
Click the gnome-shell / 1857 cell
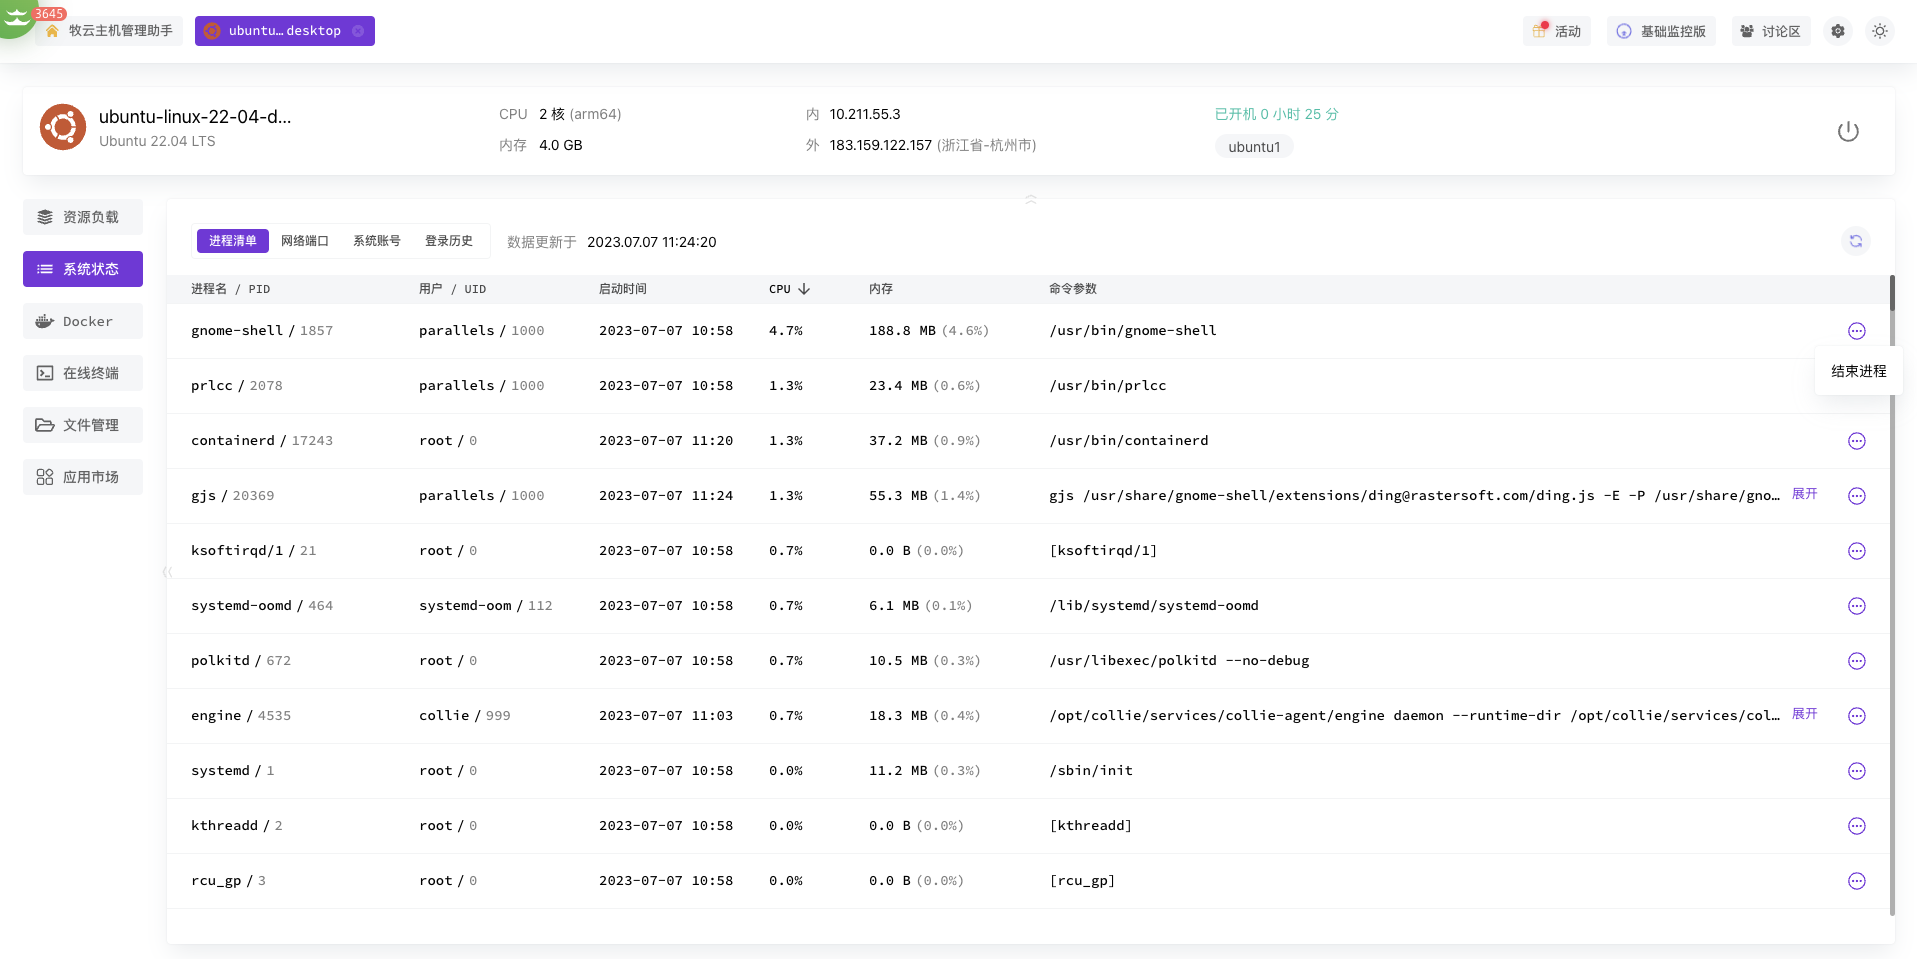click(x=262, y=331)
